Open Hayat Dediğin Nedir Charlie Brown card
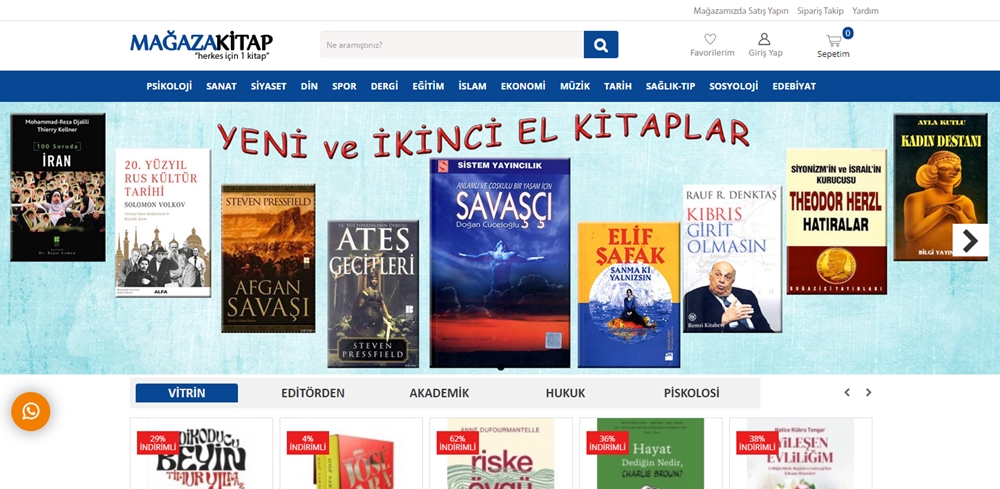Image resolution: width=1000 pixels, height=489 pixels. tap(651, 453)
